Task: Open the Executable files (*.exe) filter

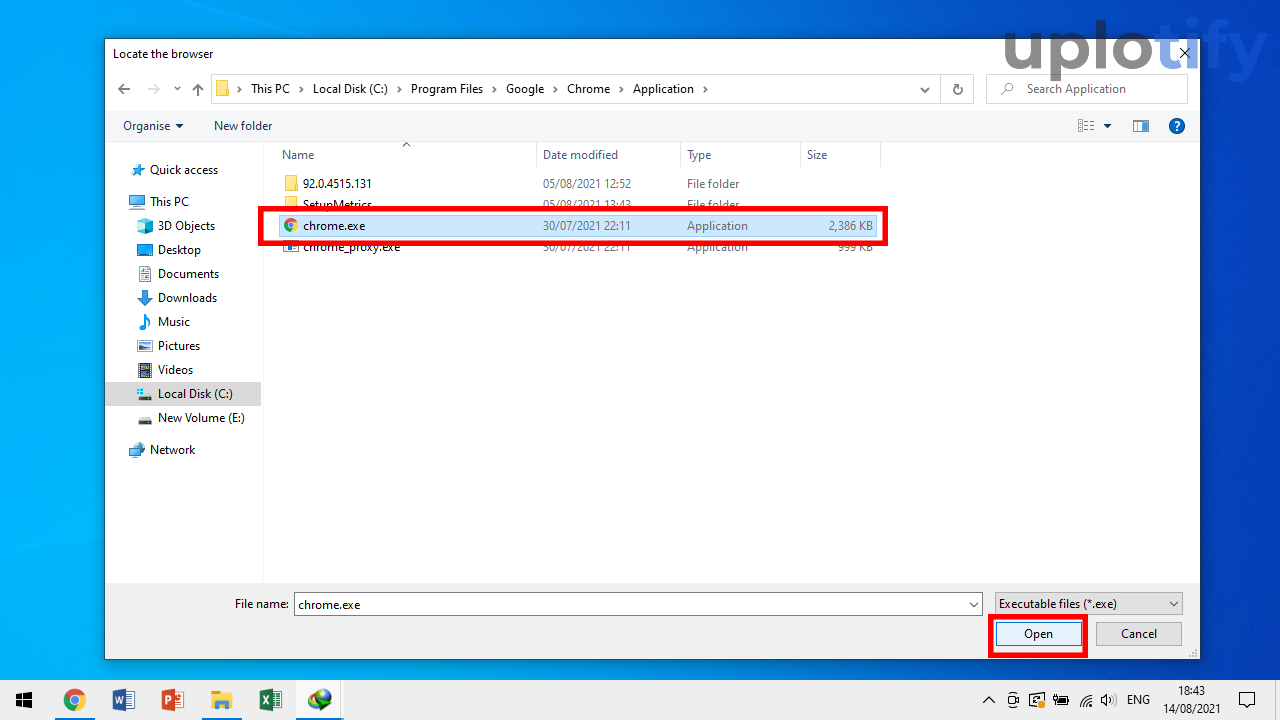Action: tap(1089, 604)
